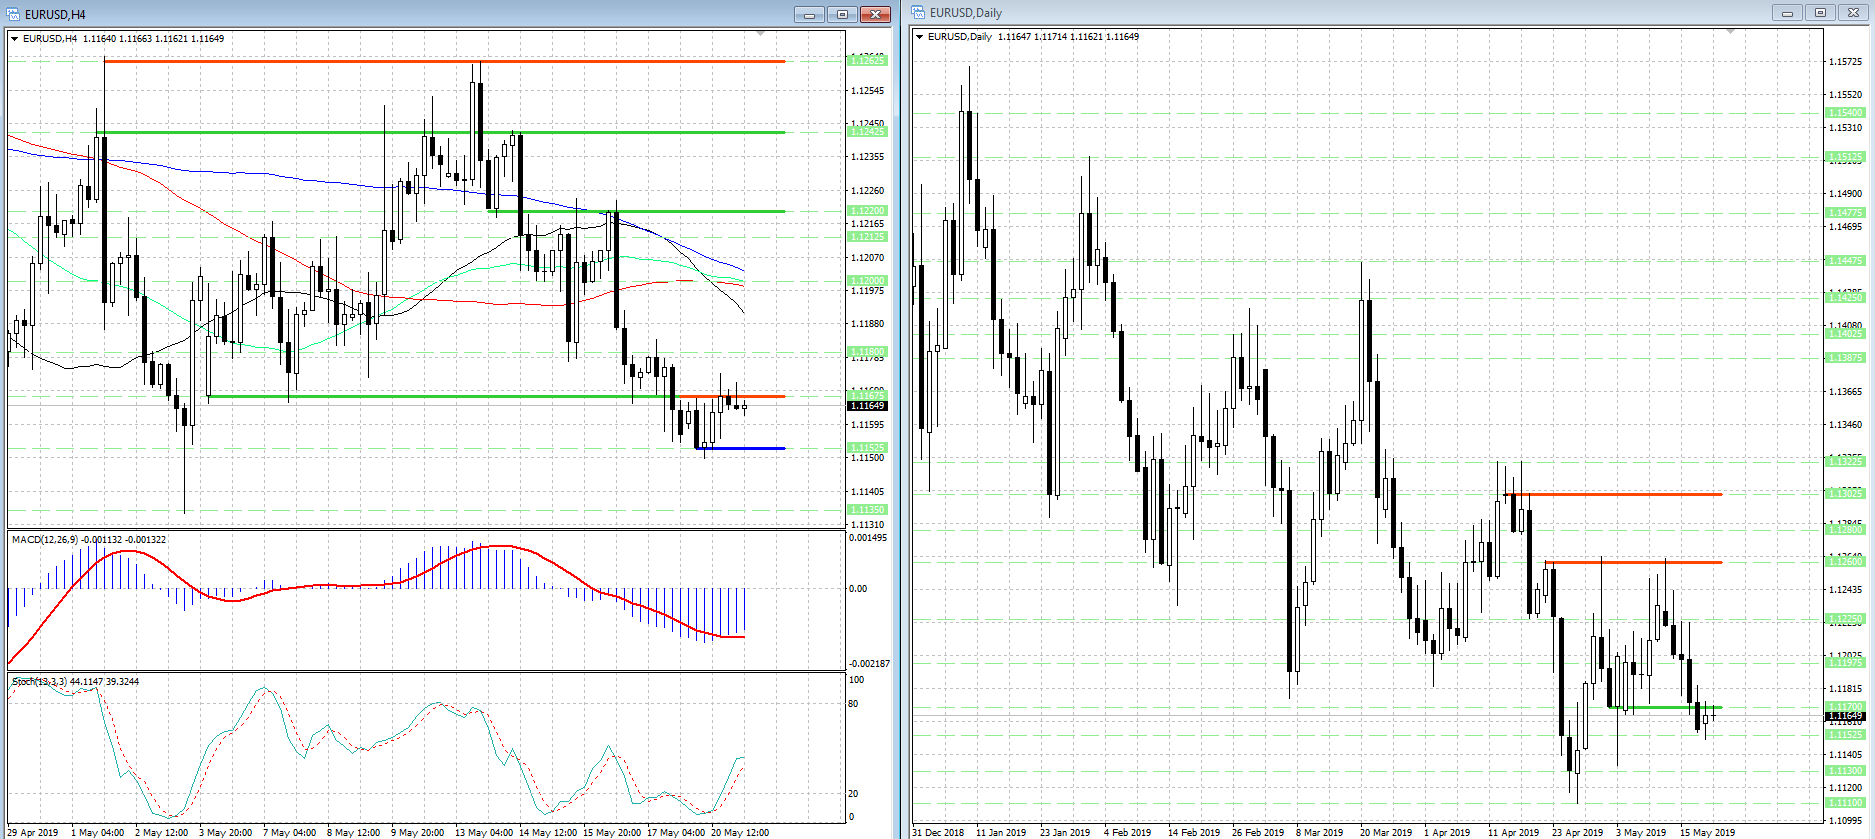
Task: Maximize the EURUSD,Daily chart window
Action: [1820, 13]
